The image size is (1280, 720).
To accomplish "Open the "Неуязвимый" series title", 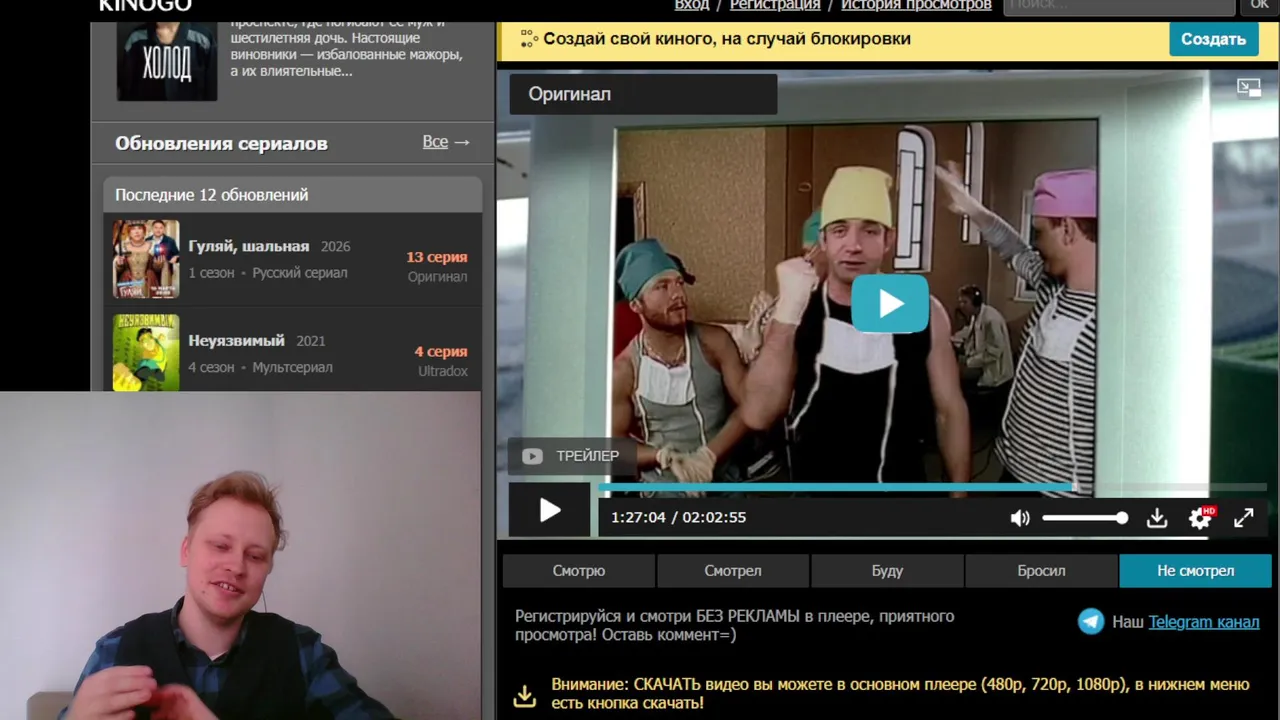I will click(x=237, y=341).
